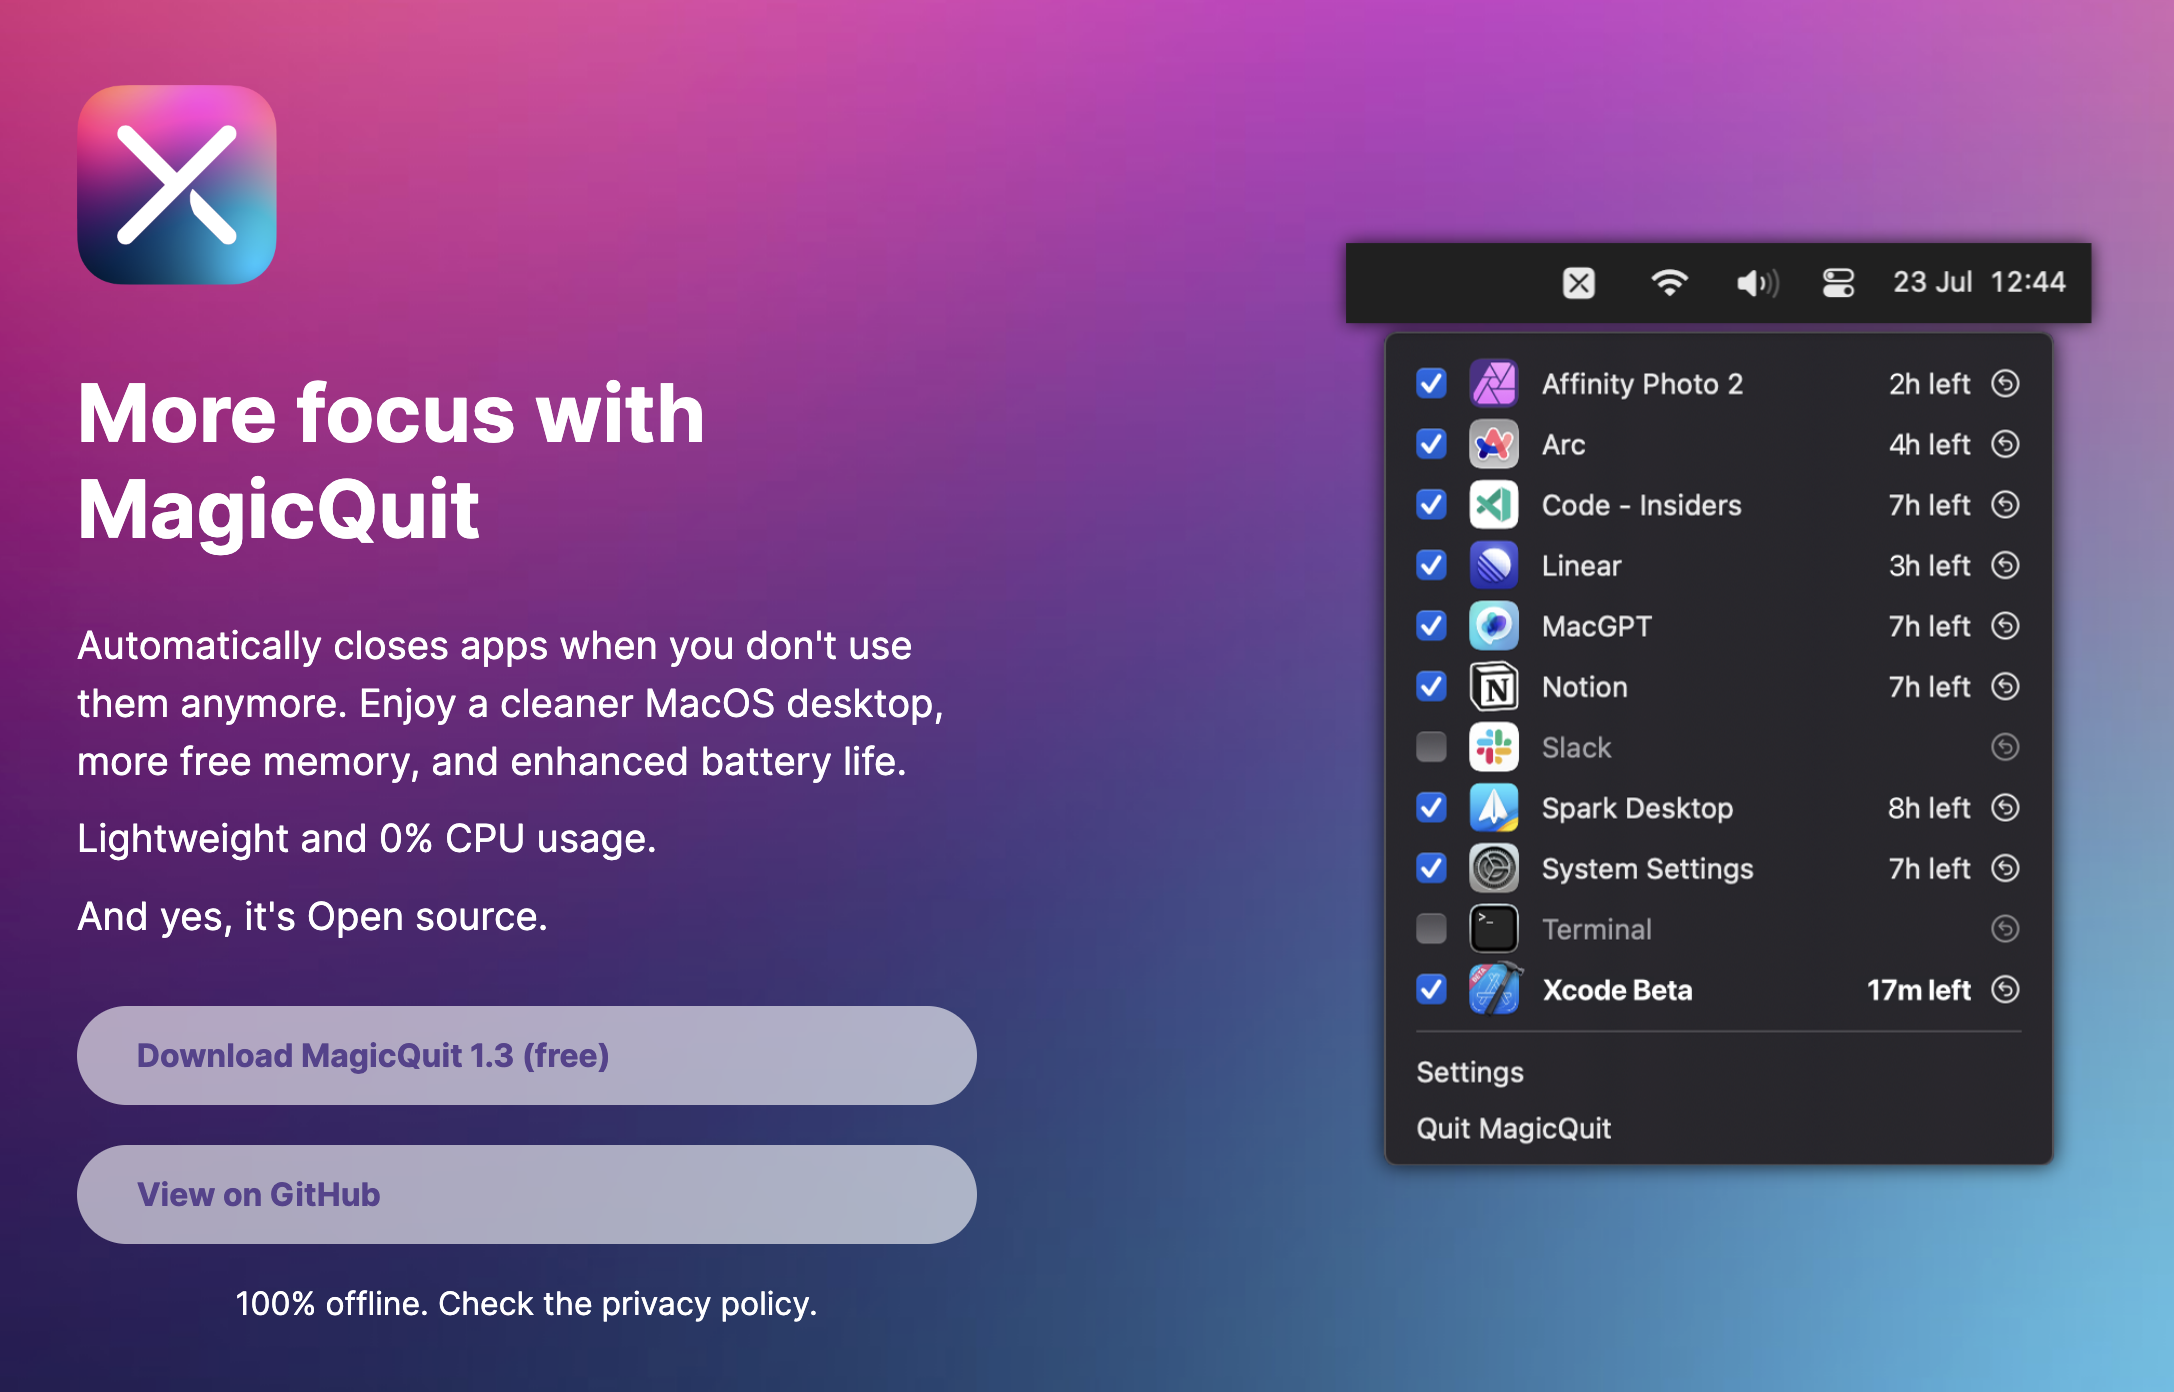Viewport: 2174px width, 1392px height.
Task: Click the Slack row label
Action: point(1577,748)
